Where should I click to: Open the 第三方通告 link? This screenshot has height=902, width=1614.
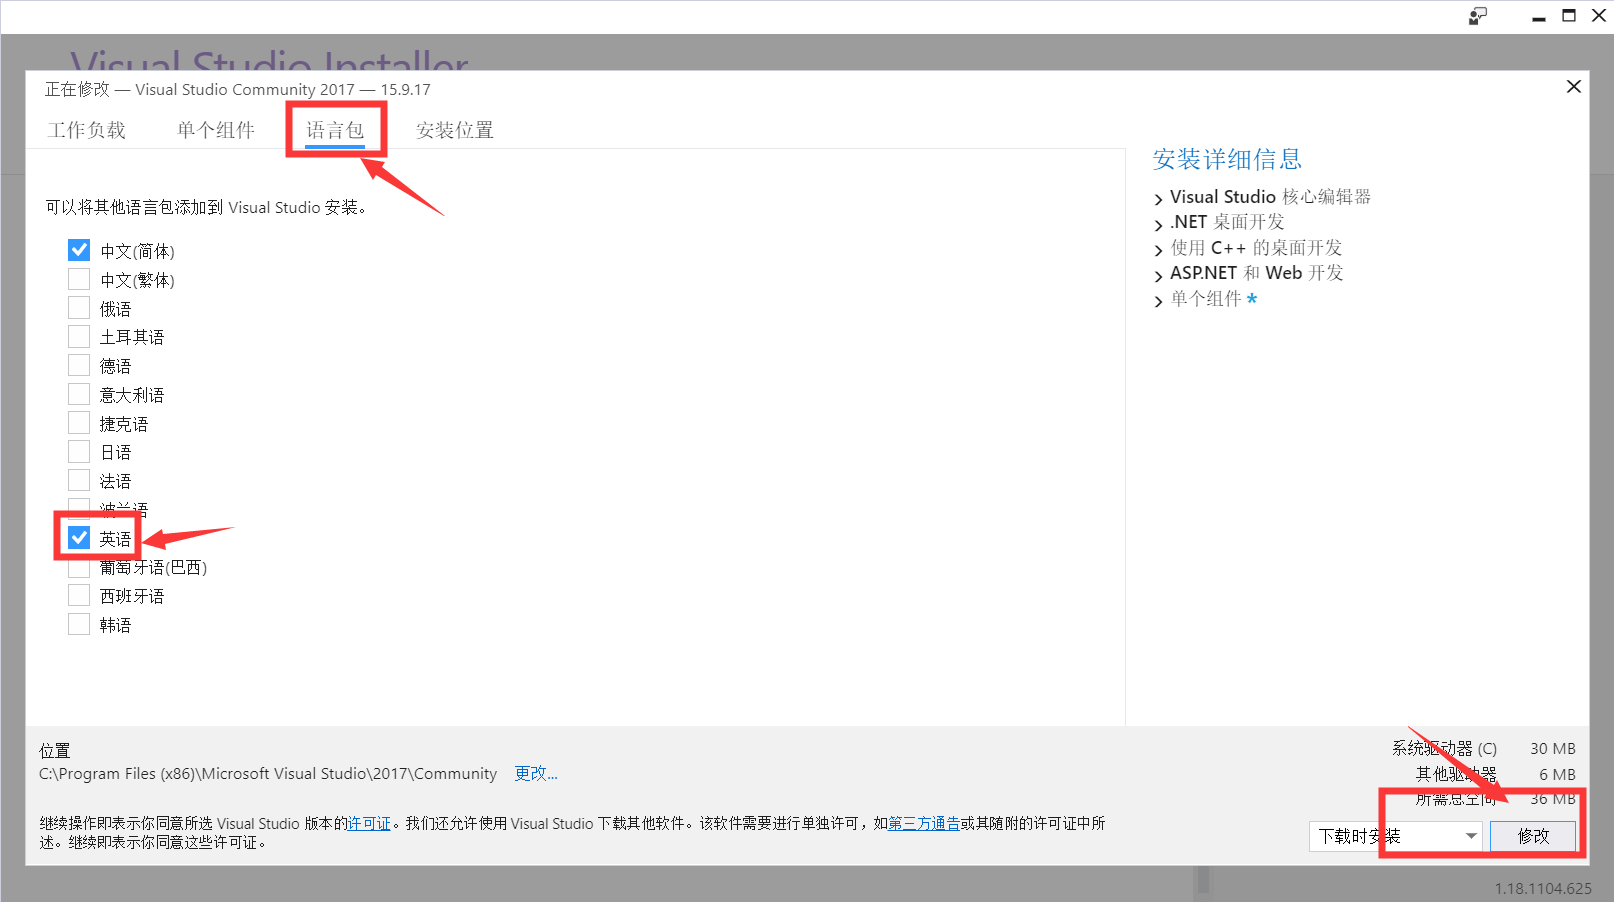924,823
